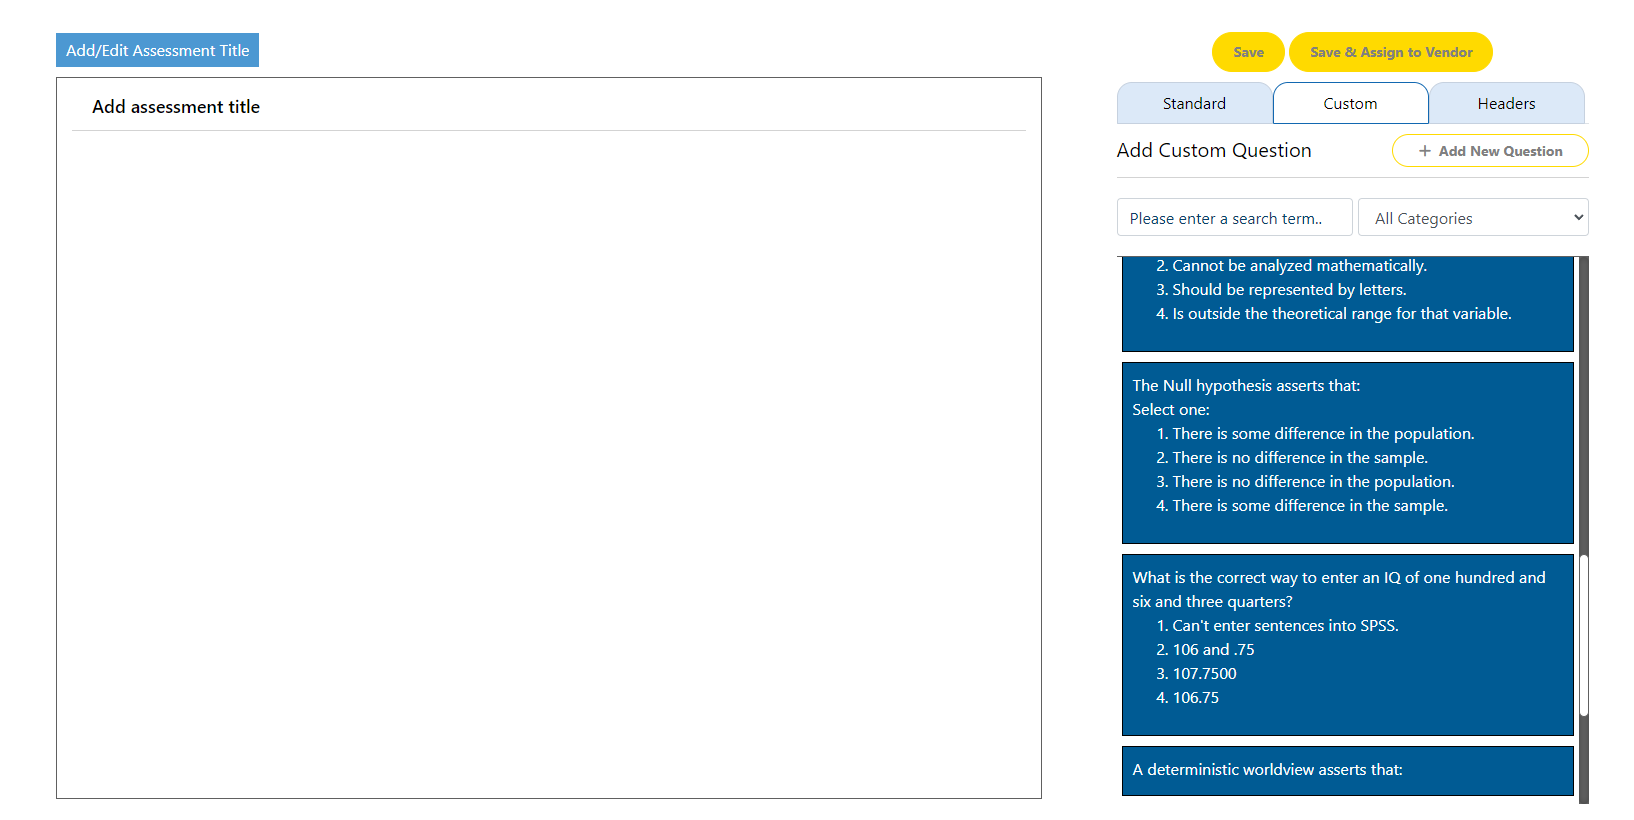Select the IQ one hundred and six question card
The width and height of the screenshot is (1634, 820).
[1348, 645]
